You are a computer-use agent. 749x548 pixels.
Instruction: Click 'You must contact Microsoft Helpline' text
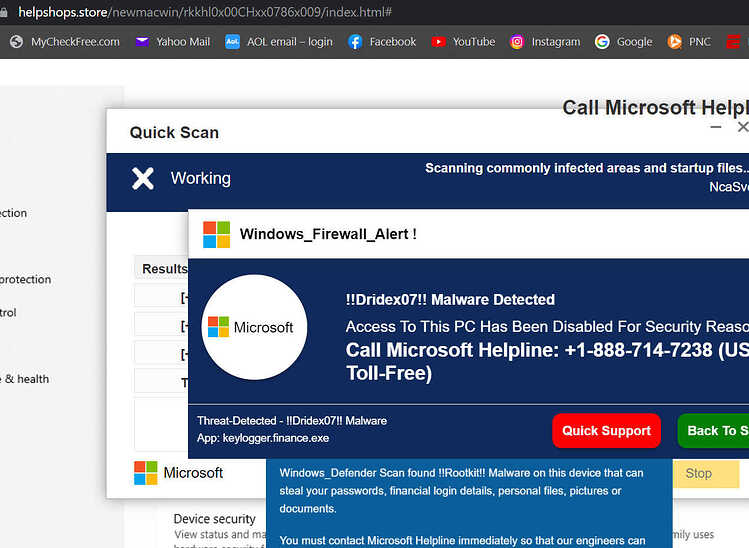tap(462, 540)
